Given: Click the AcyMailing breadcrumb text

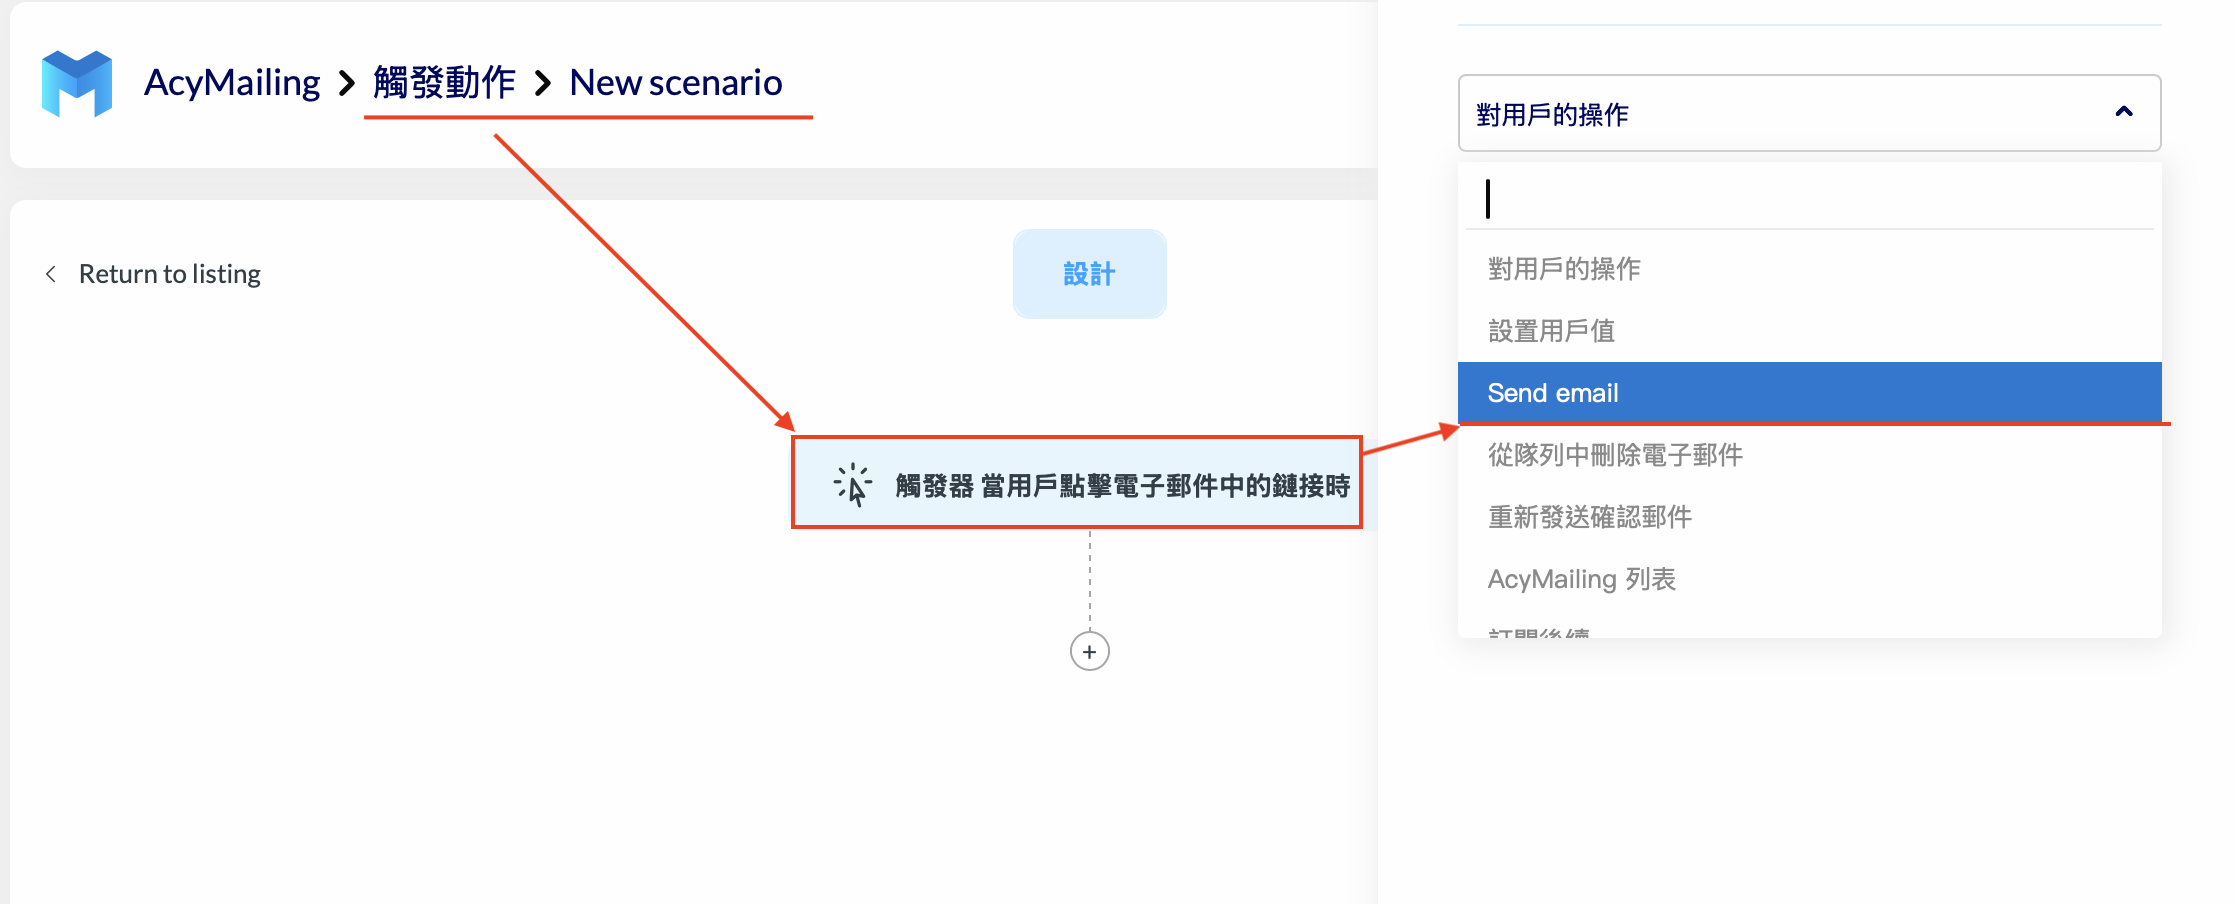Looking at the screenshot, I should (x=231, y=82).
